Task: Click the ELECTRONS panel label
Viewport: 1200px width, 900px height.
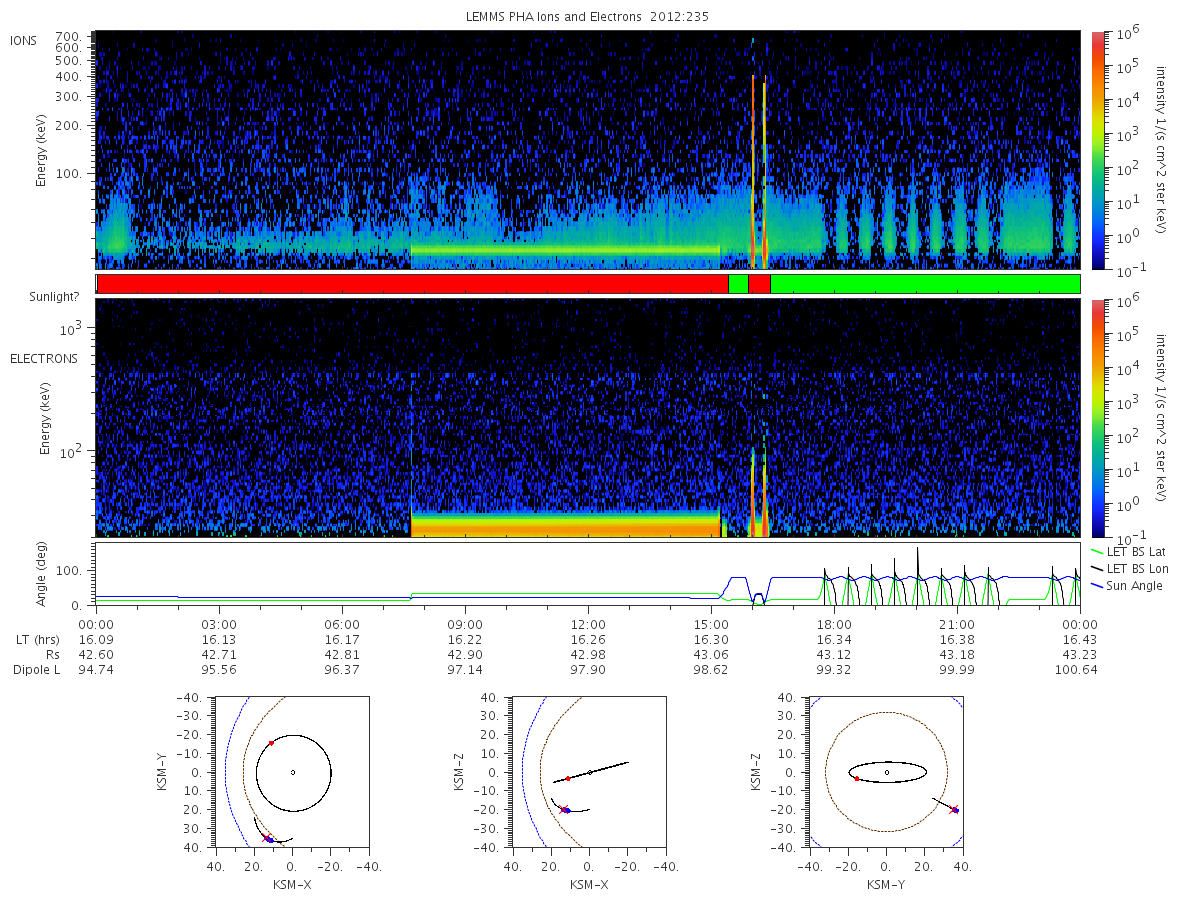Action: tap(44, 358)
